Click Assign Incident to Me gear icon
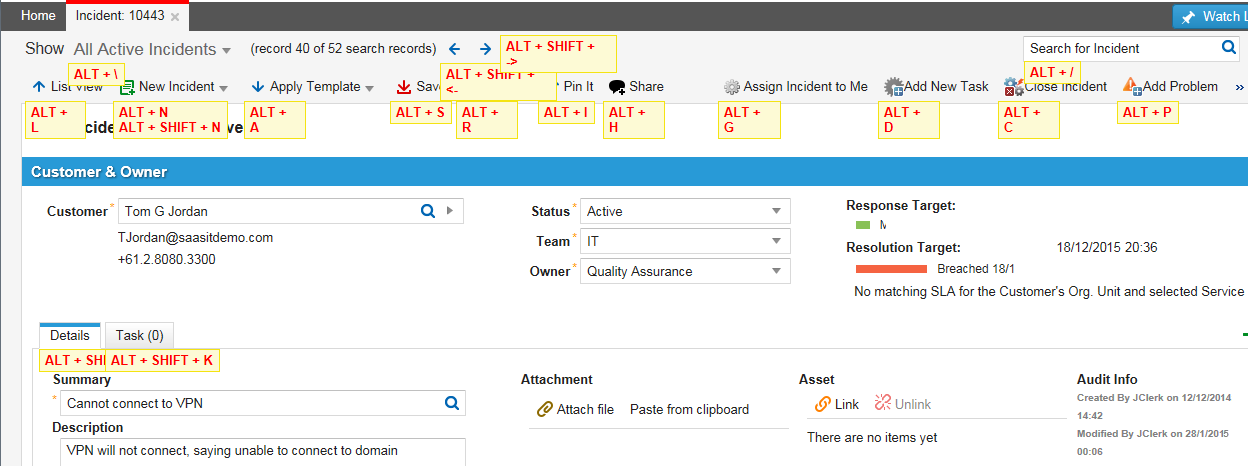Viewport: 1248px width, 466px height. click(732, 87)
